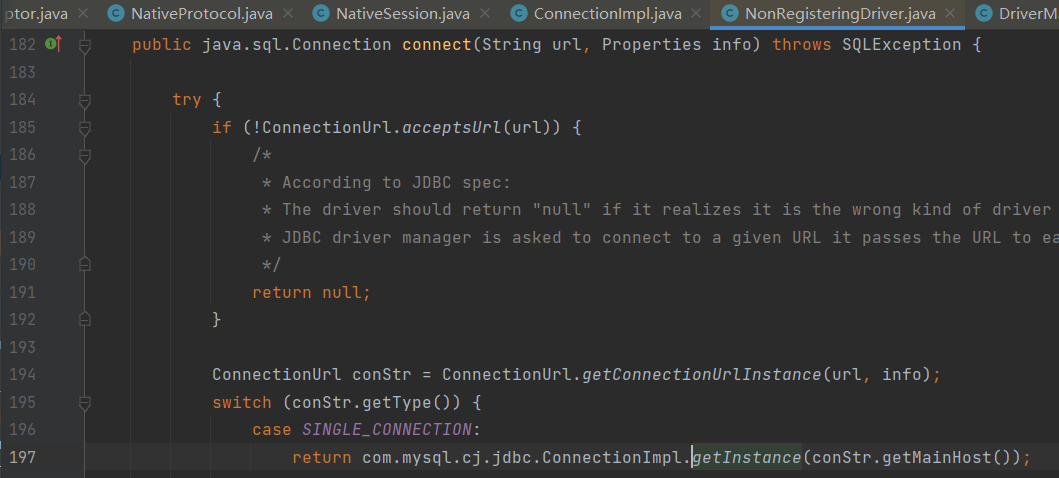This screenshot has width=1059, height=478.
Task: Click the ConnectionImpl.java class file icon
Action: 518,14
